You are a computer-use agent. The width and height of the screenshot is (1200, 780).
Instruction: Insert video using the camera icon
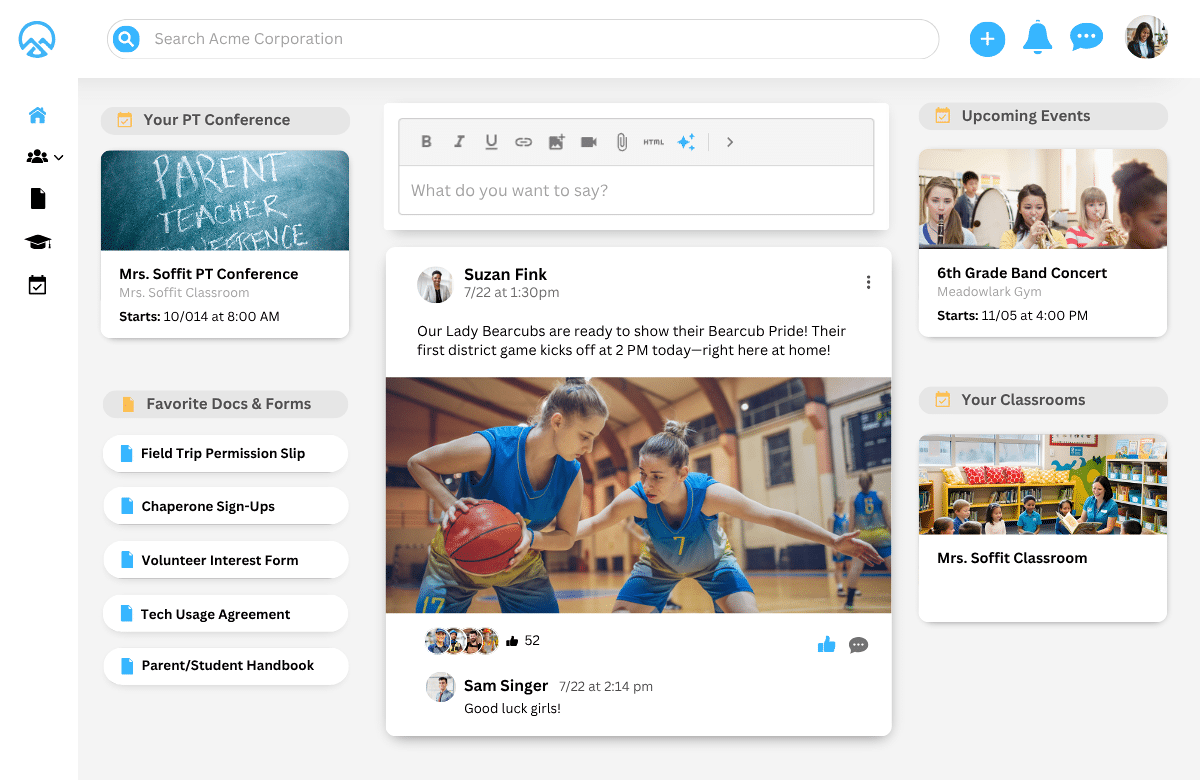[589, 142]
